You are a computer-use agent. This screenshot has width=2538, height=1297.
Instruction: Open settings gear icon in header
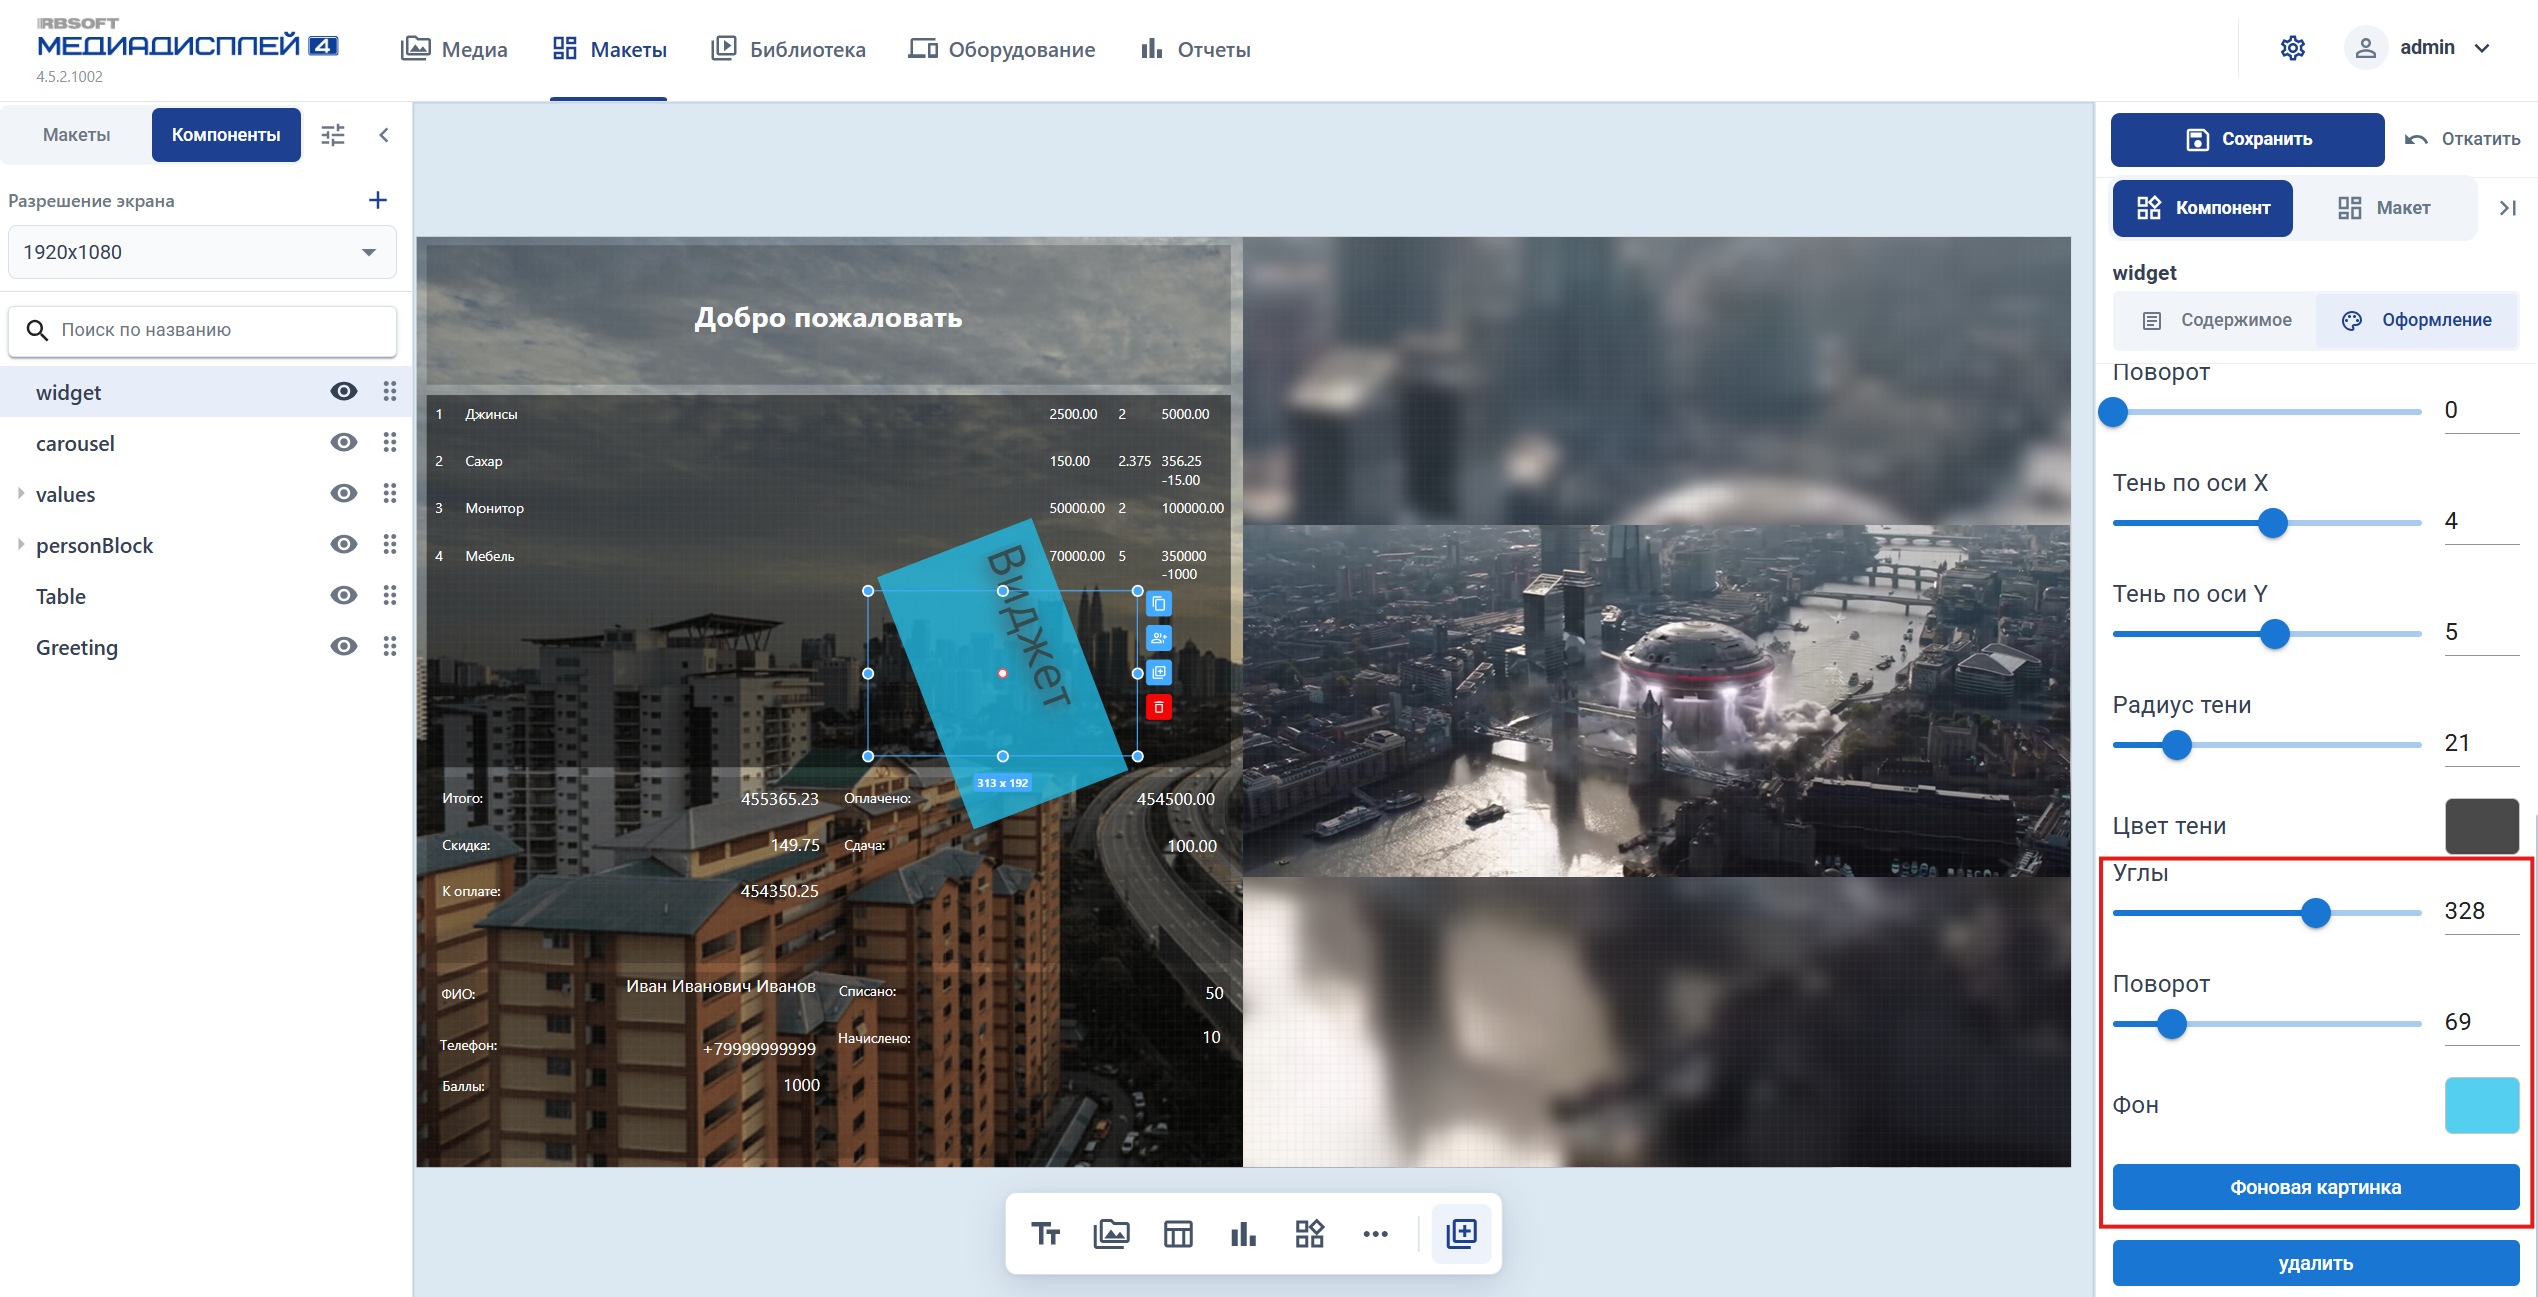coord(2292,48)
